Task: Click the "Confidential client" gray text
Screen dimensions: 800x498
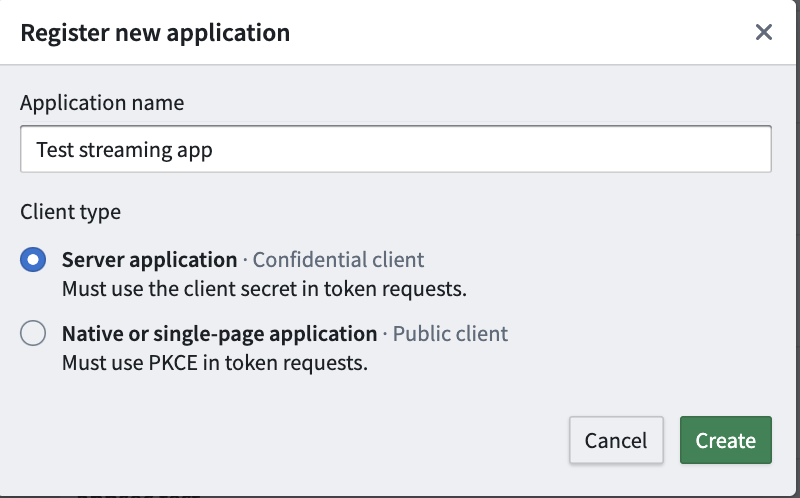Action: pos(338,260)
